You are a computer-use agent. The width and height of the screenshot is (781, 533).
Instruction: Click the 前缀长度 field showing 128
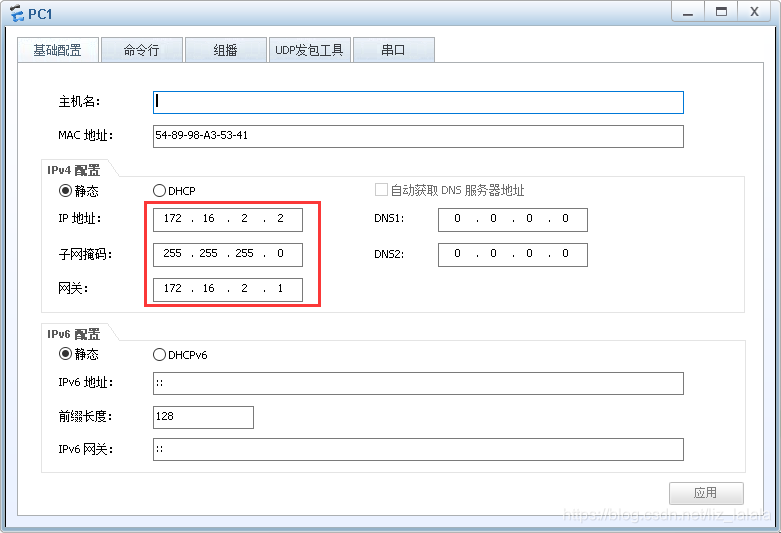(x=203, y=417)
